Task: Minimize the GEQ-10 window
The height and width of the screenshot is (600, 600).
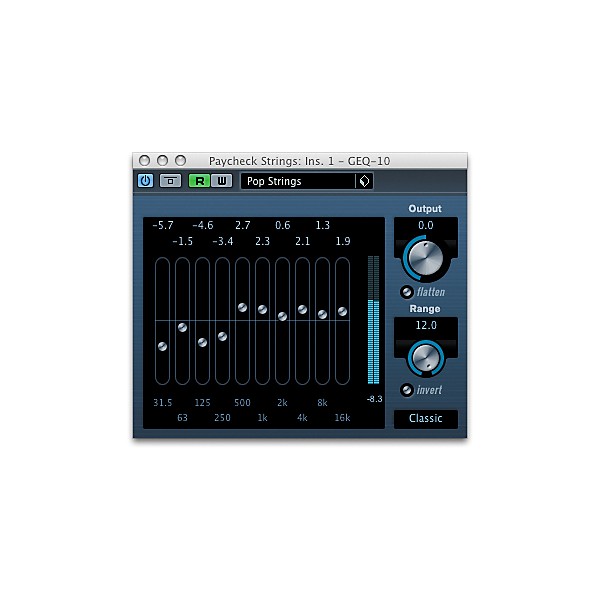Action: (x=162, y=161)
